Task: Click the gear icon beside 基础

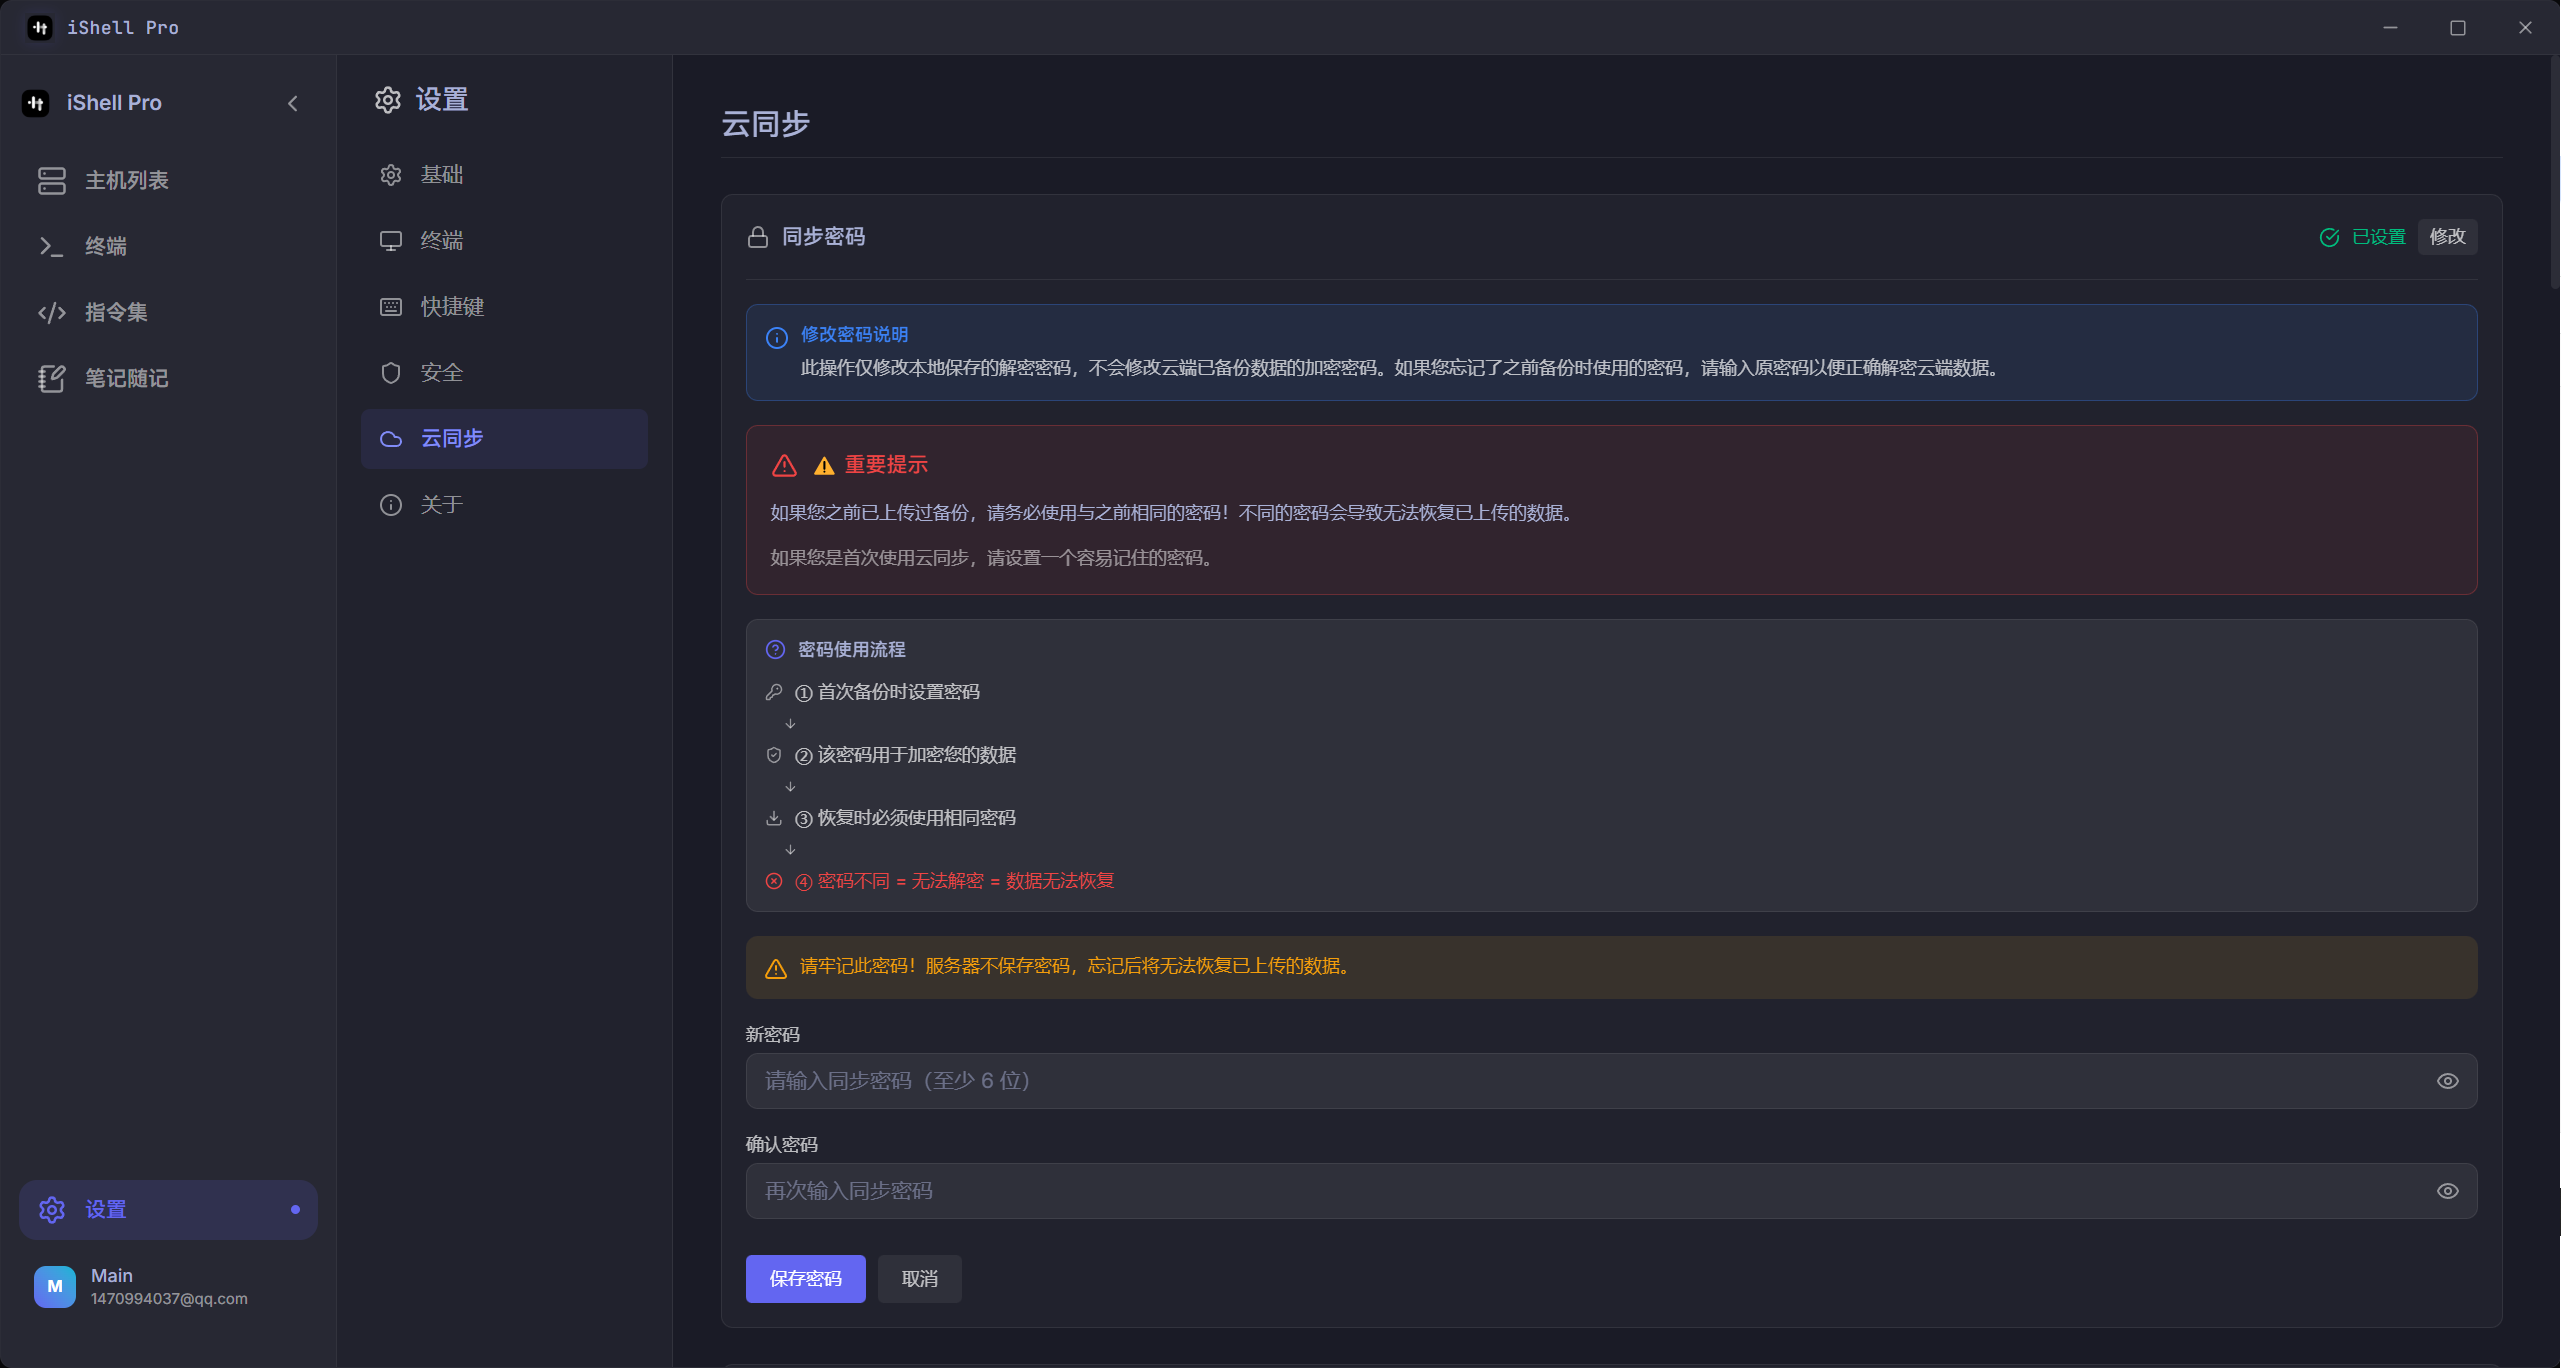Action: coord(391,175)
